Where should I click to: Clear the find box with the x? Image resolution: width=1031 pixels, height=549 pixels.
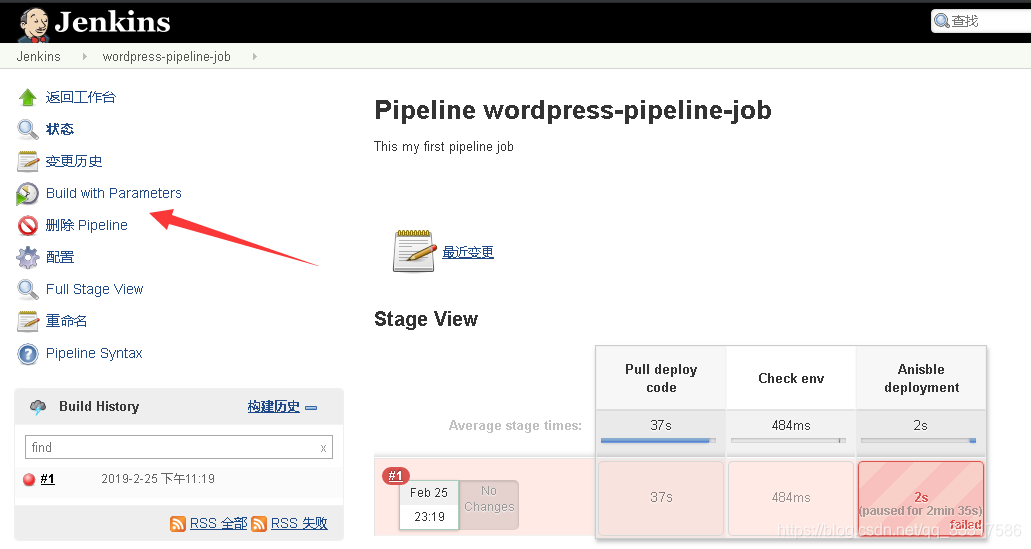(323, 448)
